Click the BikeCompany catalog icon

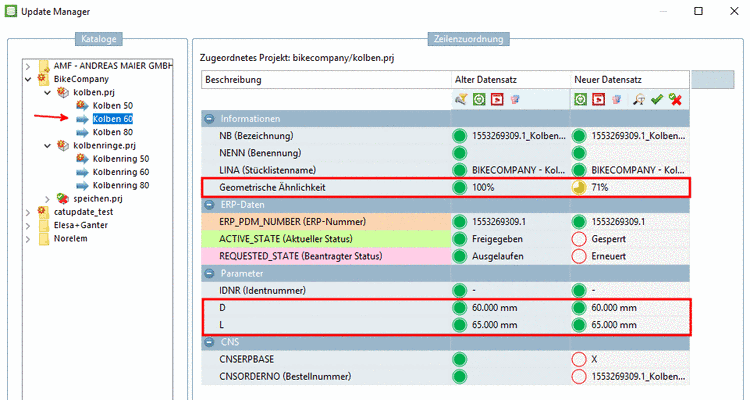point(43,78)
